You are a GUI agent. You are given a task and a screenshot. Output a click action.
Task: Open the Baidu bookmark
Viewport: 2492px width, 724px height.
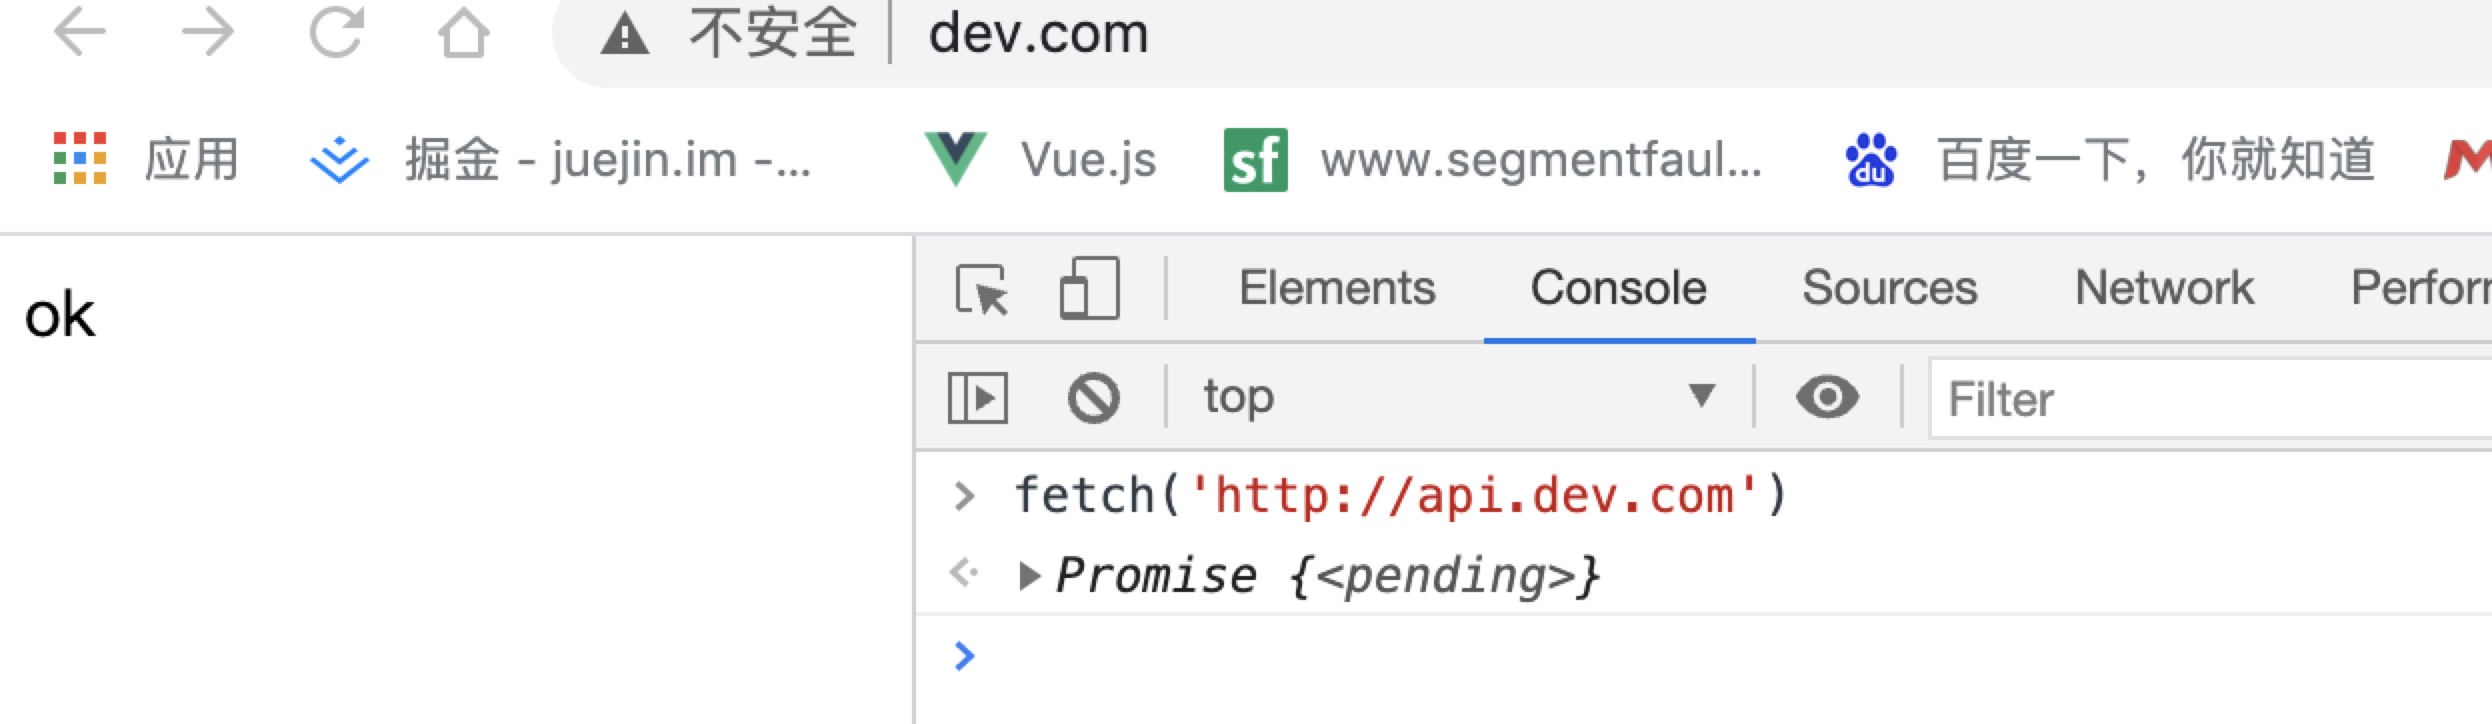(x=2110, y=160)
